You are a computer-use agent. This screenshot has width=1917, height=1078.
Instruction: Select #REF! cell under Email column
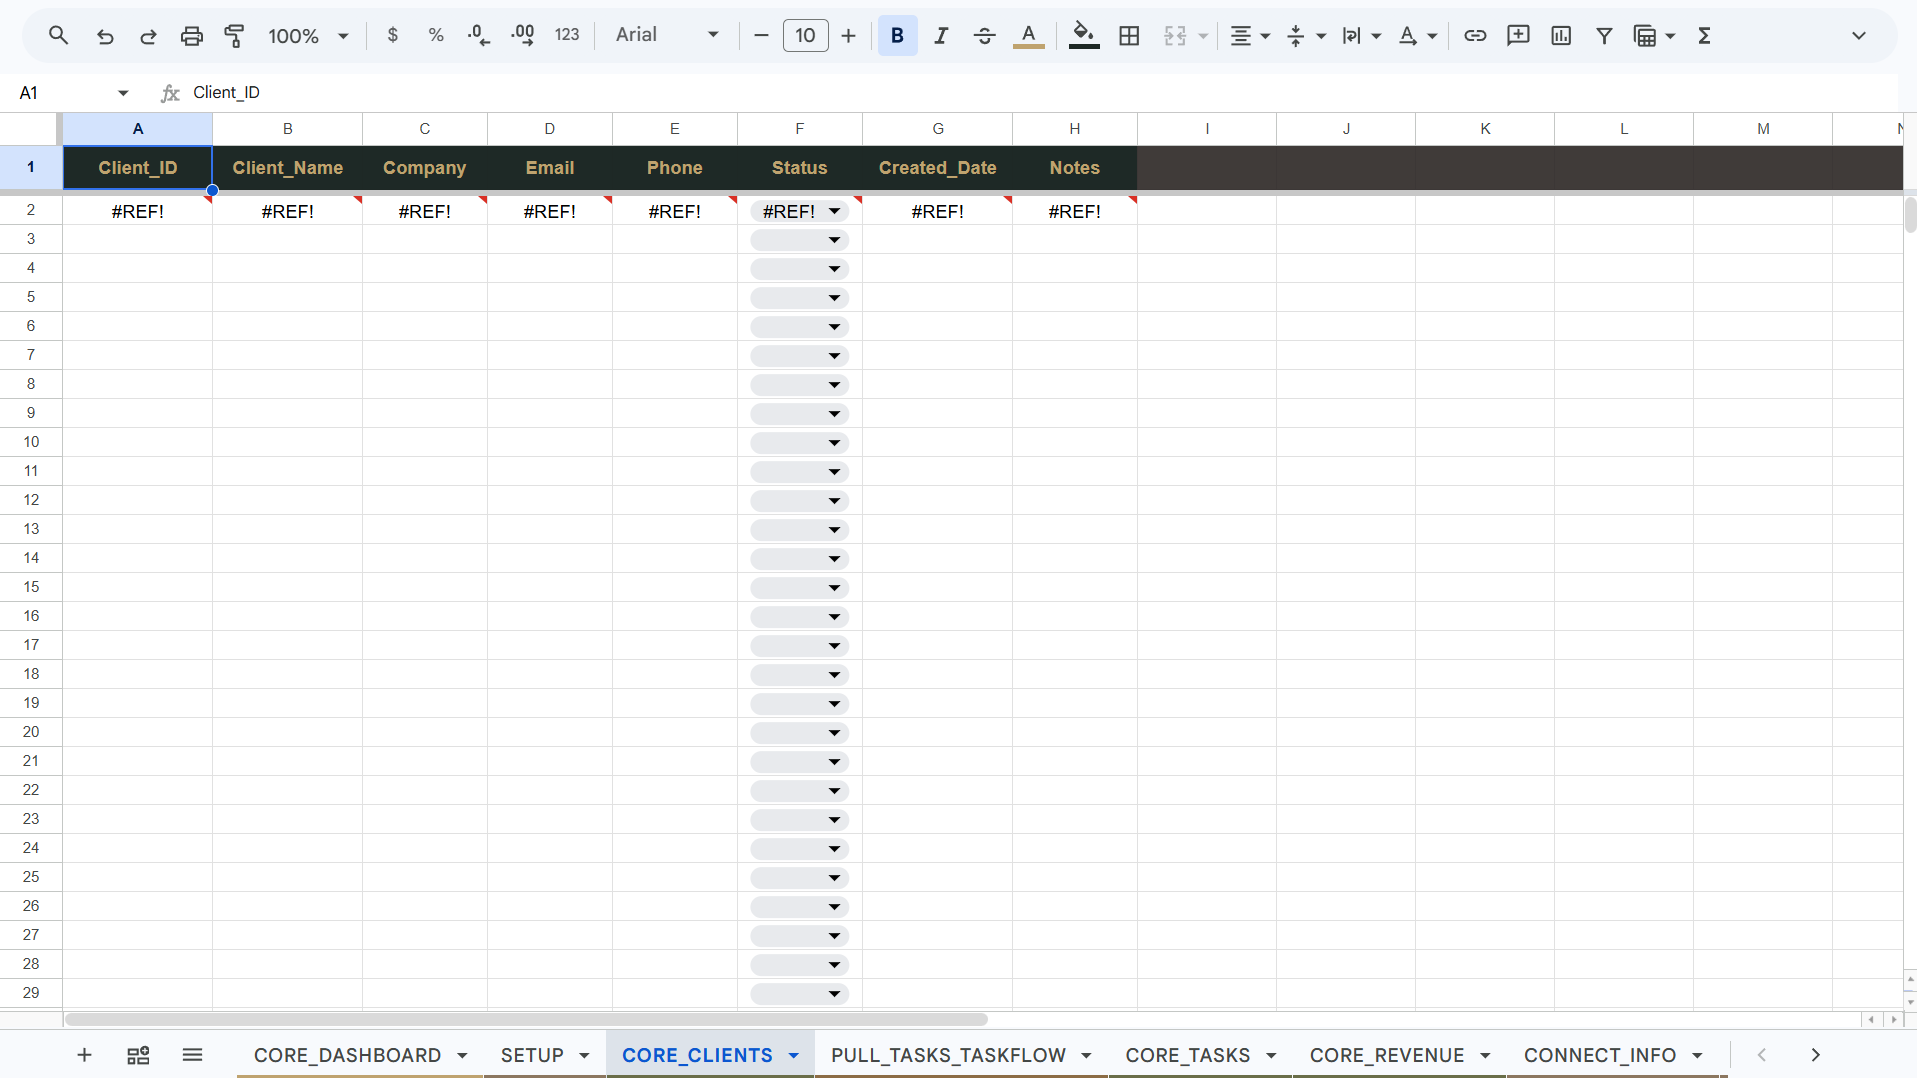(x=550, y=211)
